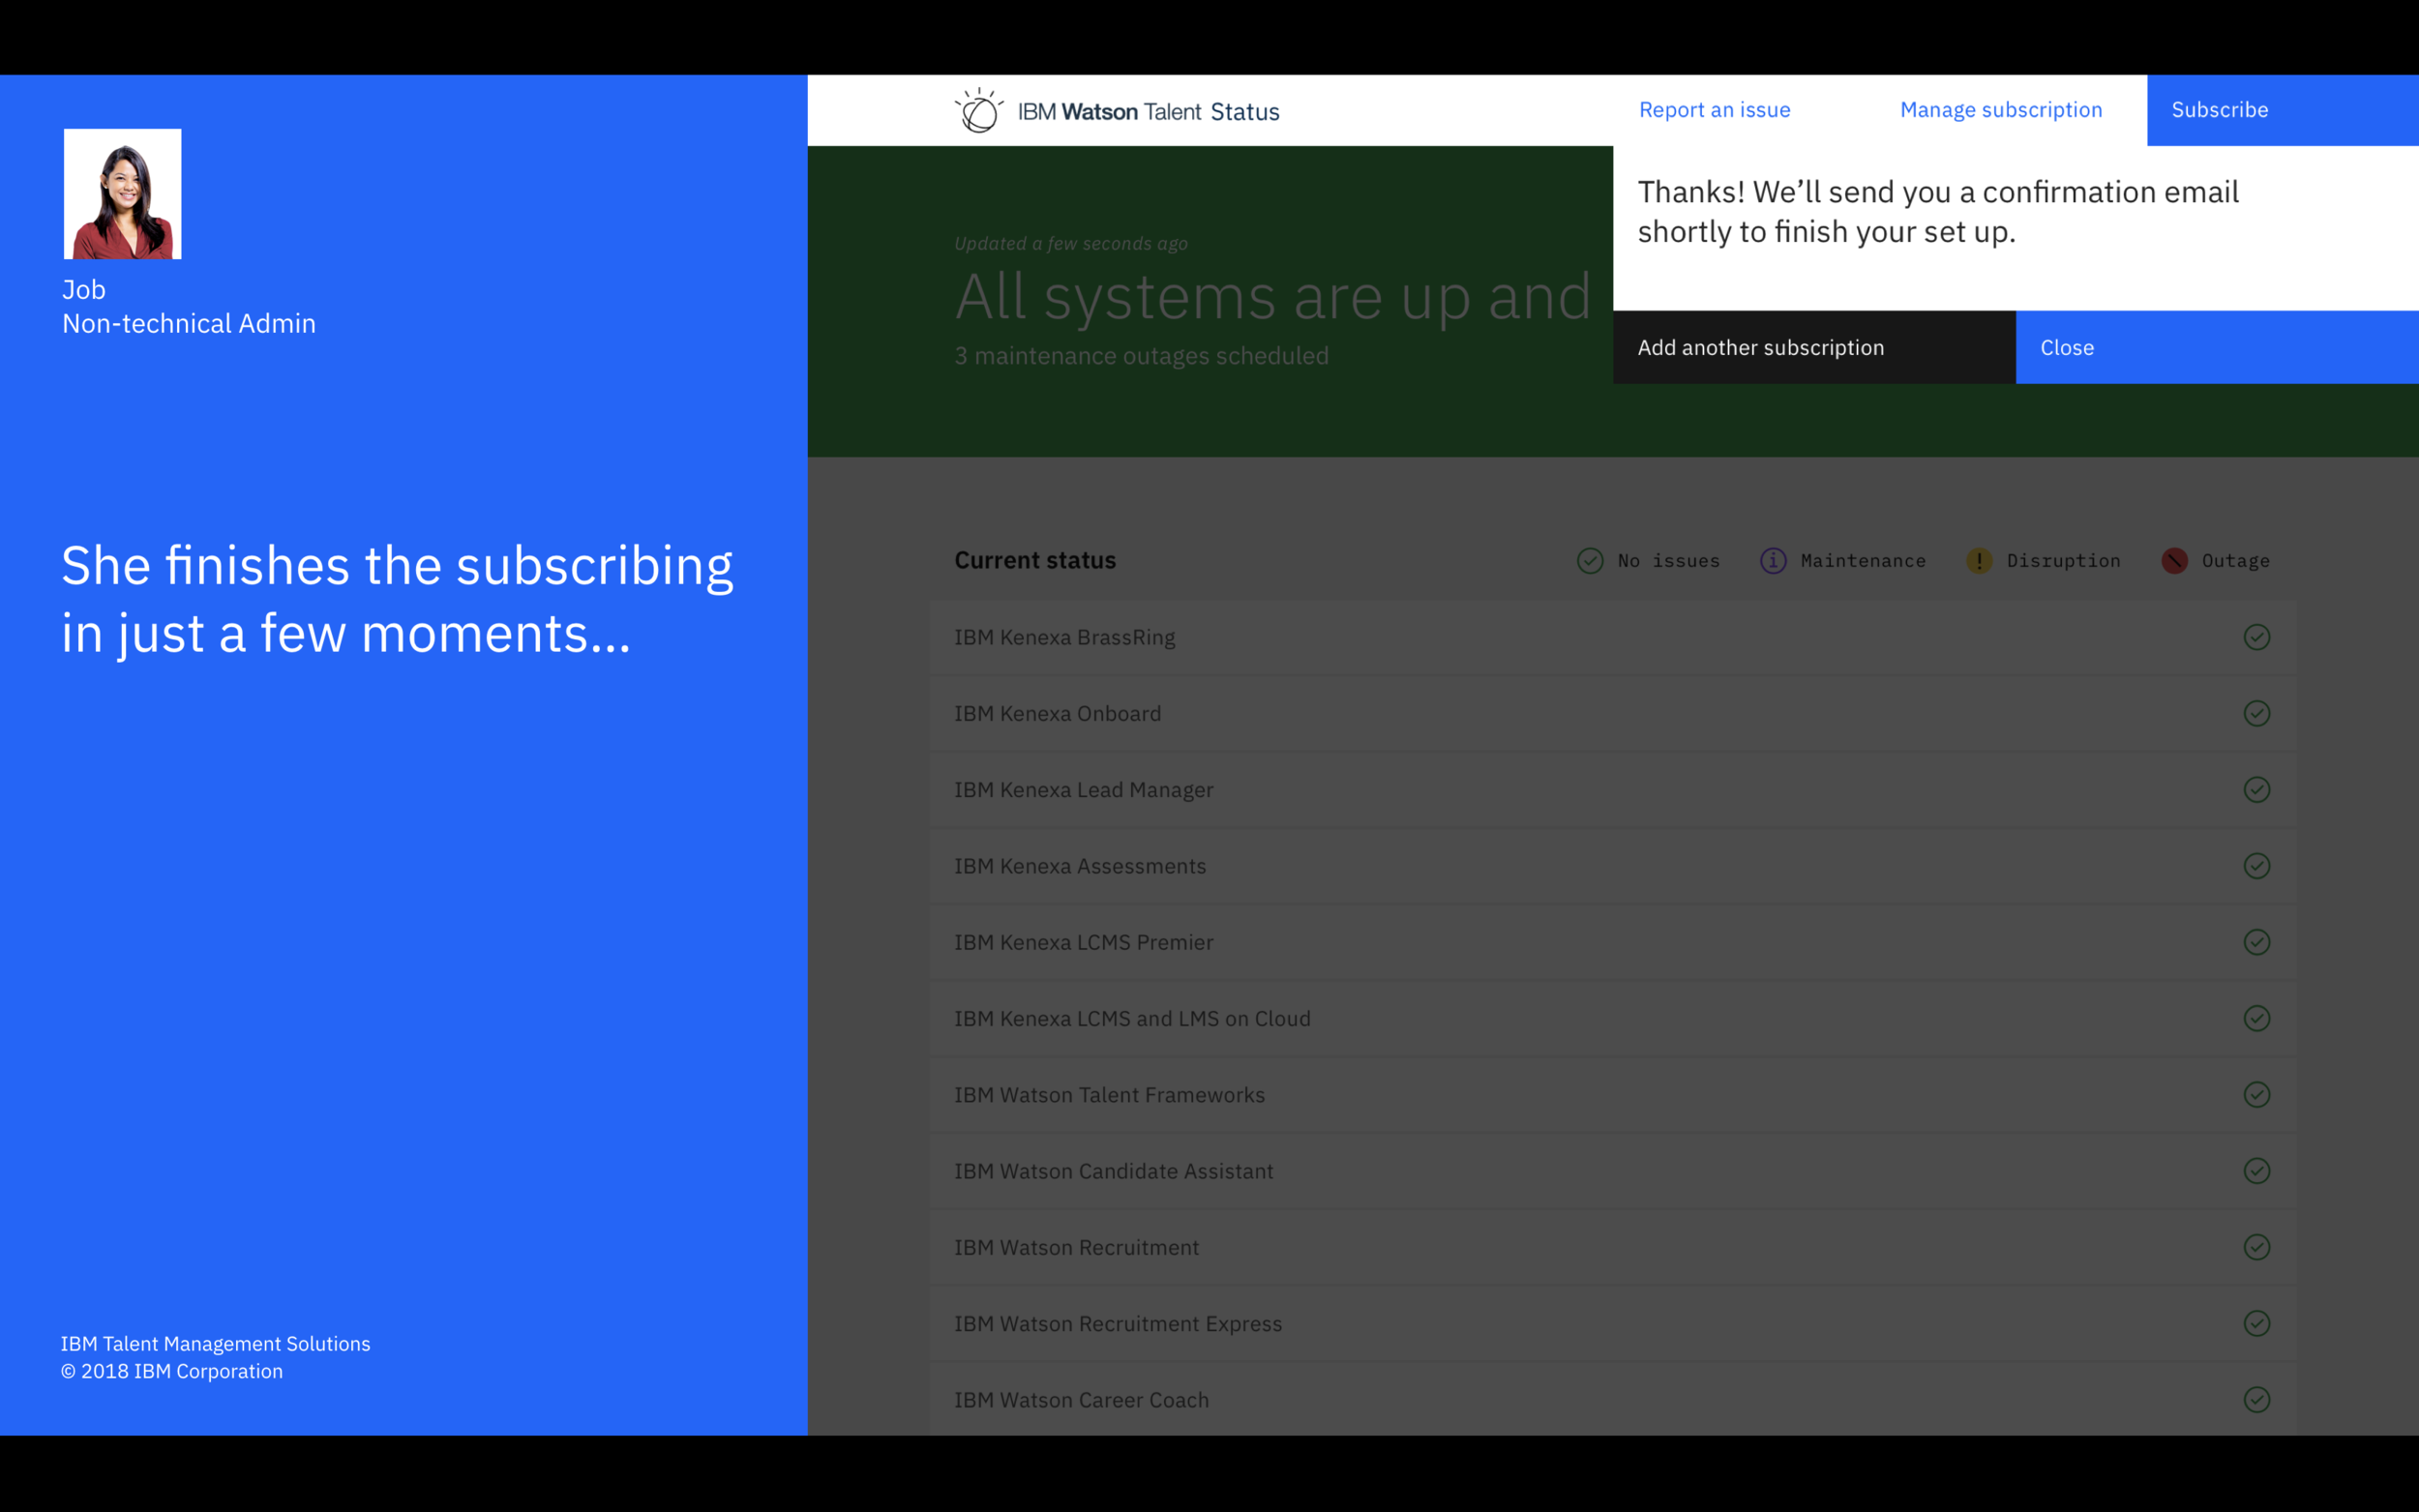2419x1512 pixels.
Task: Click the Outage legend label
Action: click(x=2235, y=561)
